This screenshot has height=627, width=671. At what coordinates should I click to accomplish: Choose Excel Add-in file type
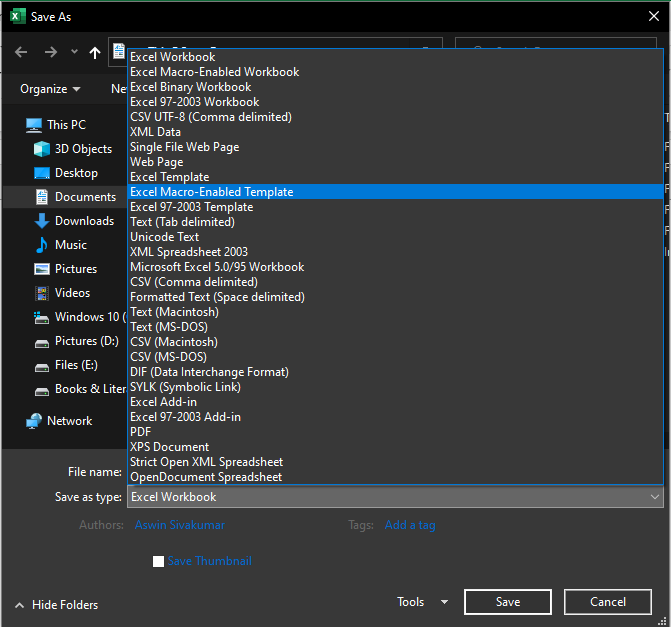[x=395, y=402]
